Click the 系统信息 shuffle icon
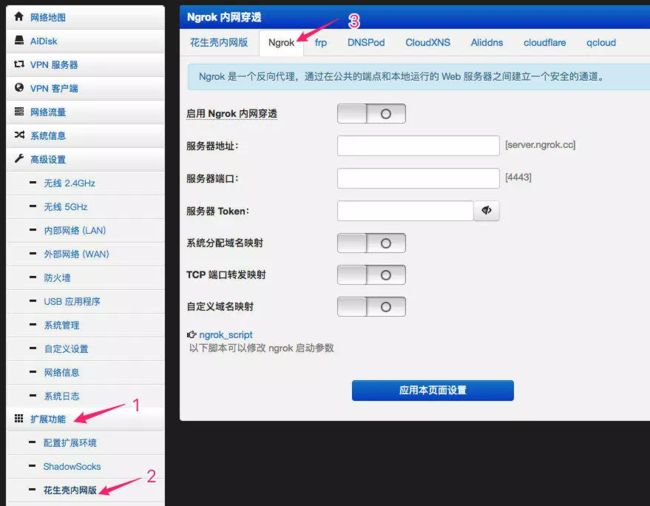Viewport: 650px width, 506px height. coord(19,135)
